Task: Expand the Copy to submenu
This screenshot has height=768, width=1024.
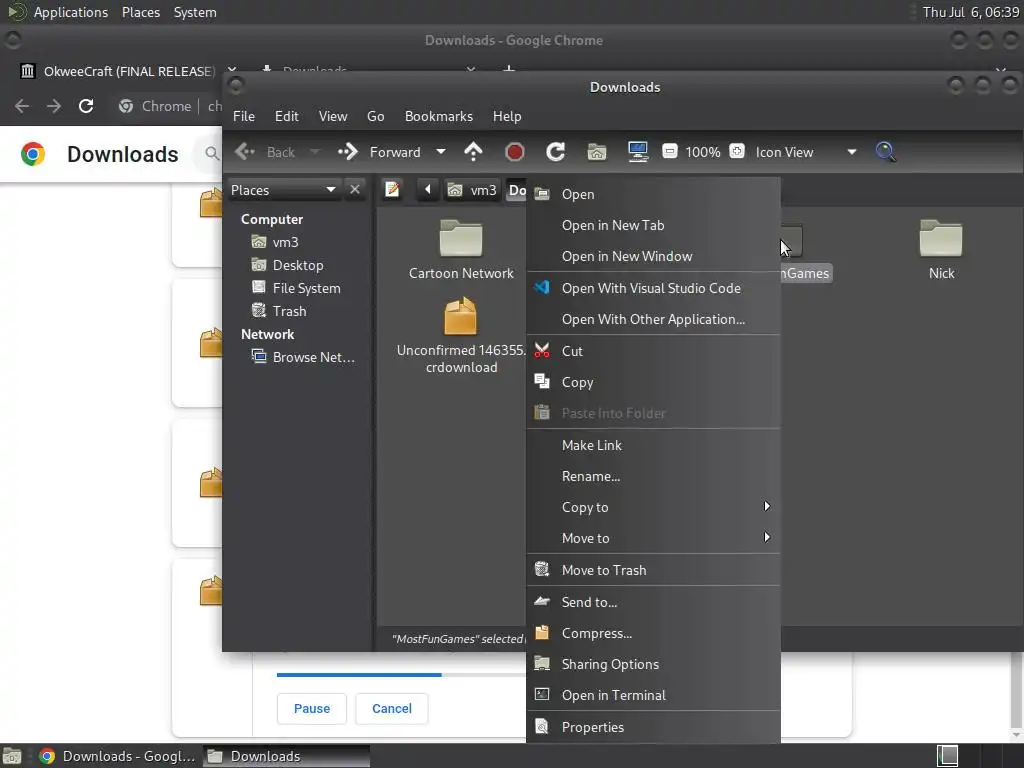Action: point(654,507)
